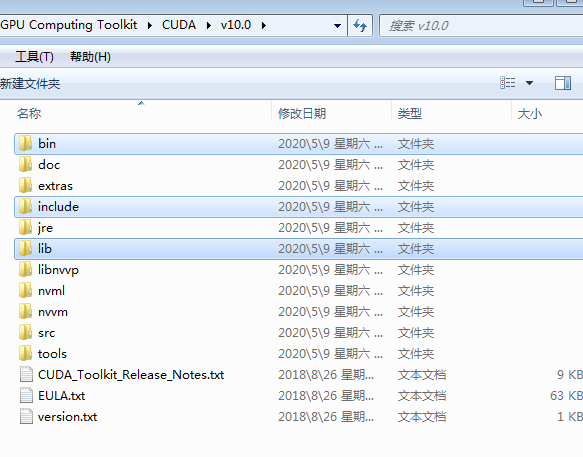Toggle the preview pane icon
This screenshot has width=583, height=457.
[x=563, y=83]
